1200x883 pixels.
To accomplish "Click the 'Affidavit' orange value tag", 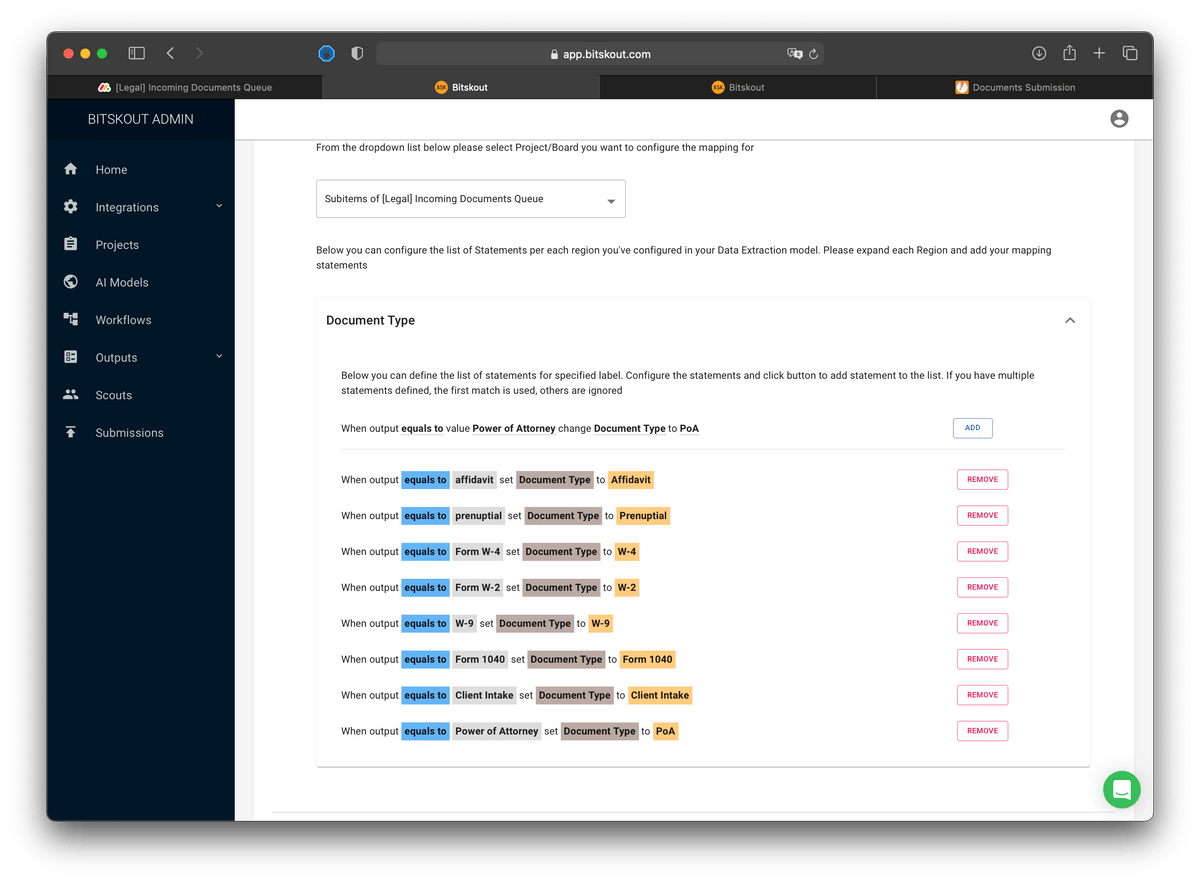I will tap(631, 480).
